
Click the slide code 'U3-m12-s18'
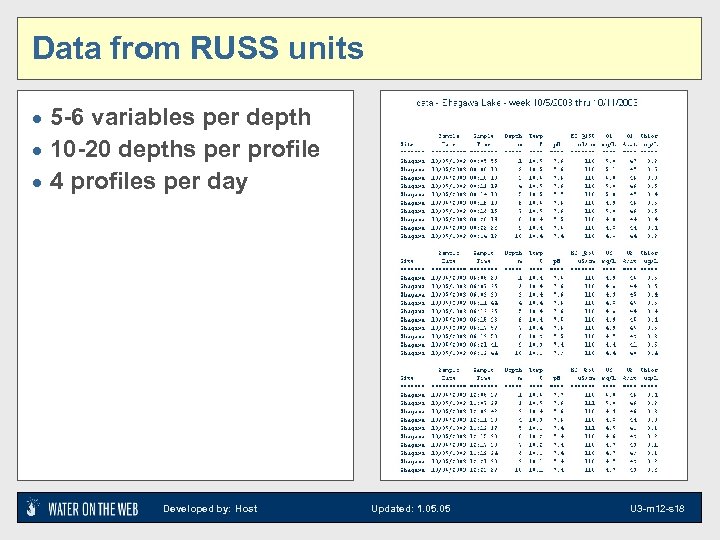point(657,508)
